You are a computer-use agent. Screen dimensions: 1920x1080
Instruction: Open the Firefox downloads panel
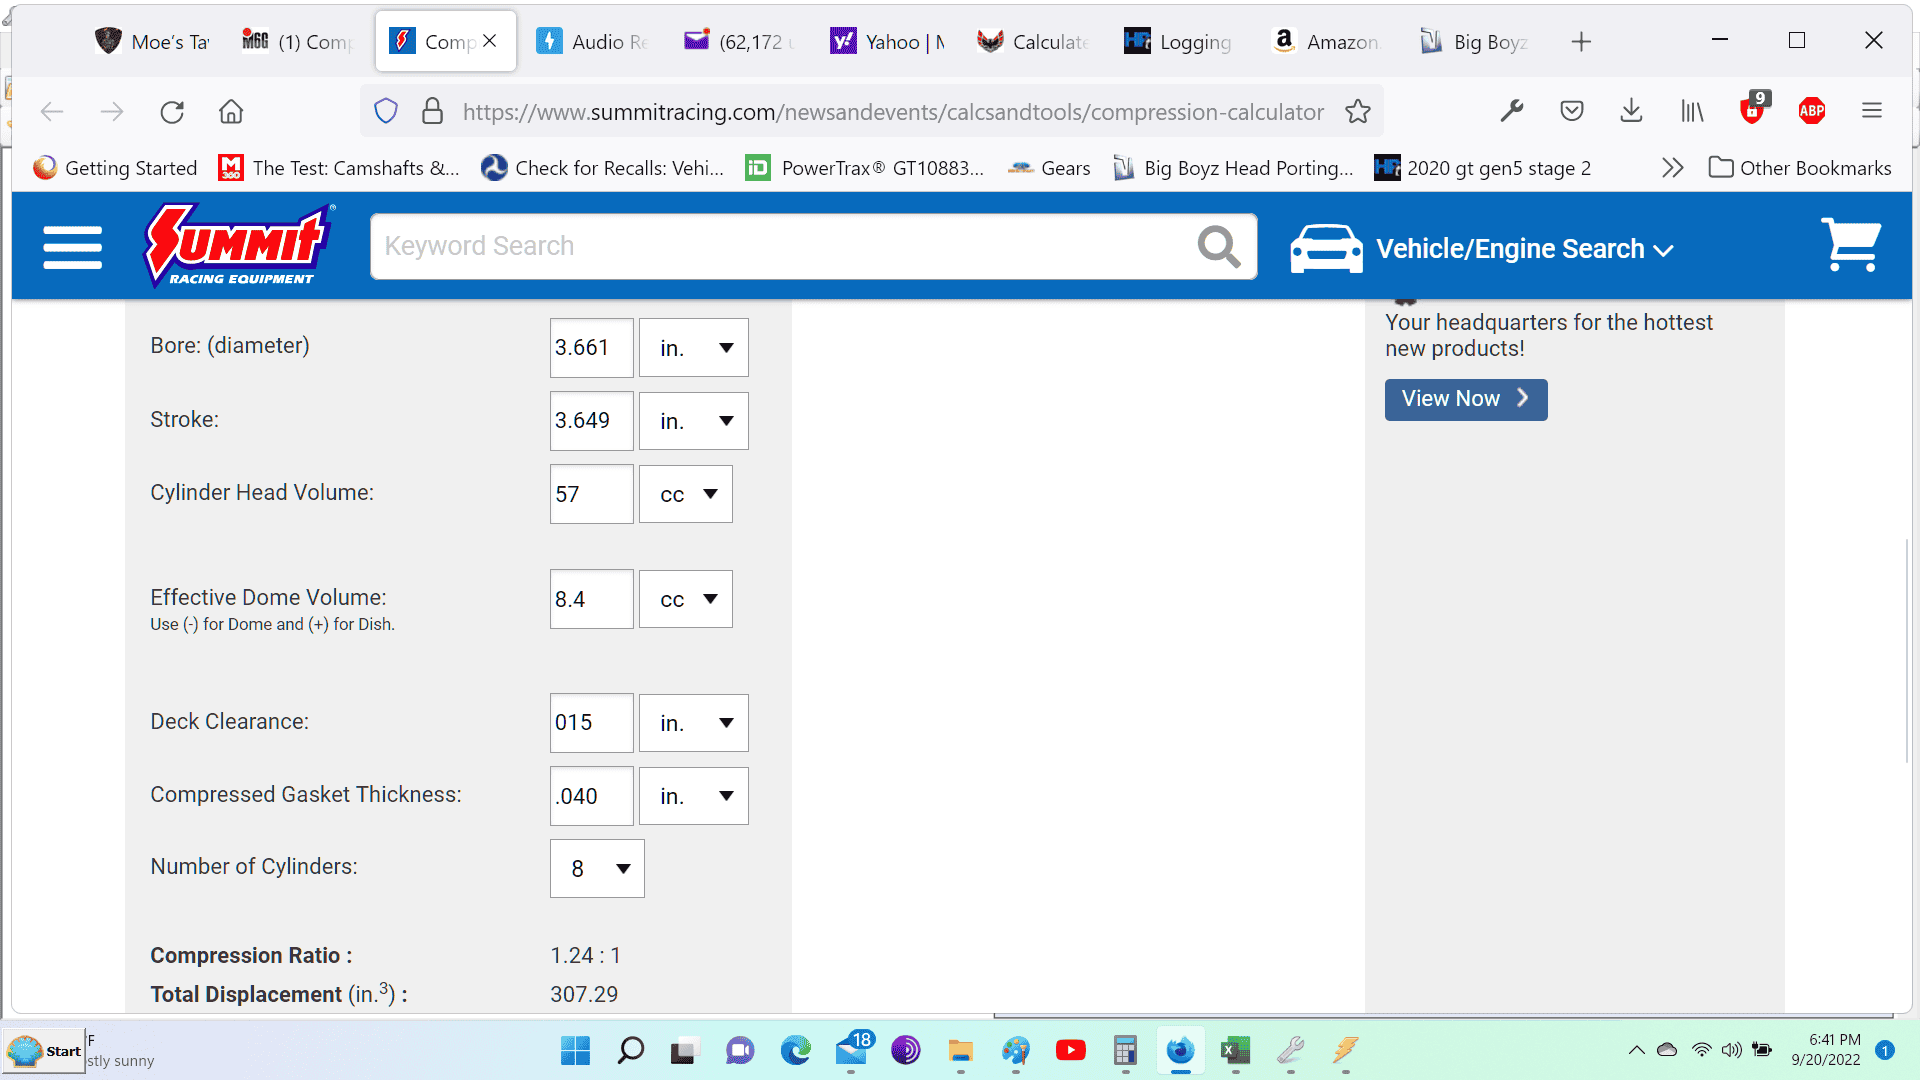click(x=1631, y=111)
